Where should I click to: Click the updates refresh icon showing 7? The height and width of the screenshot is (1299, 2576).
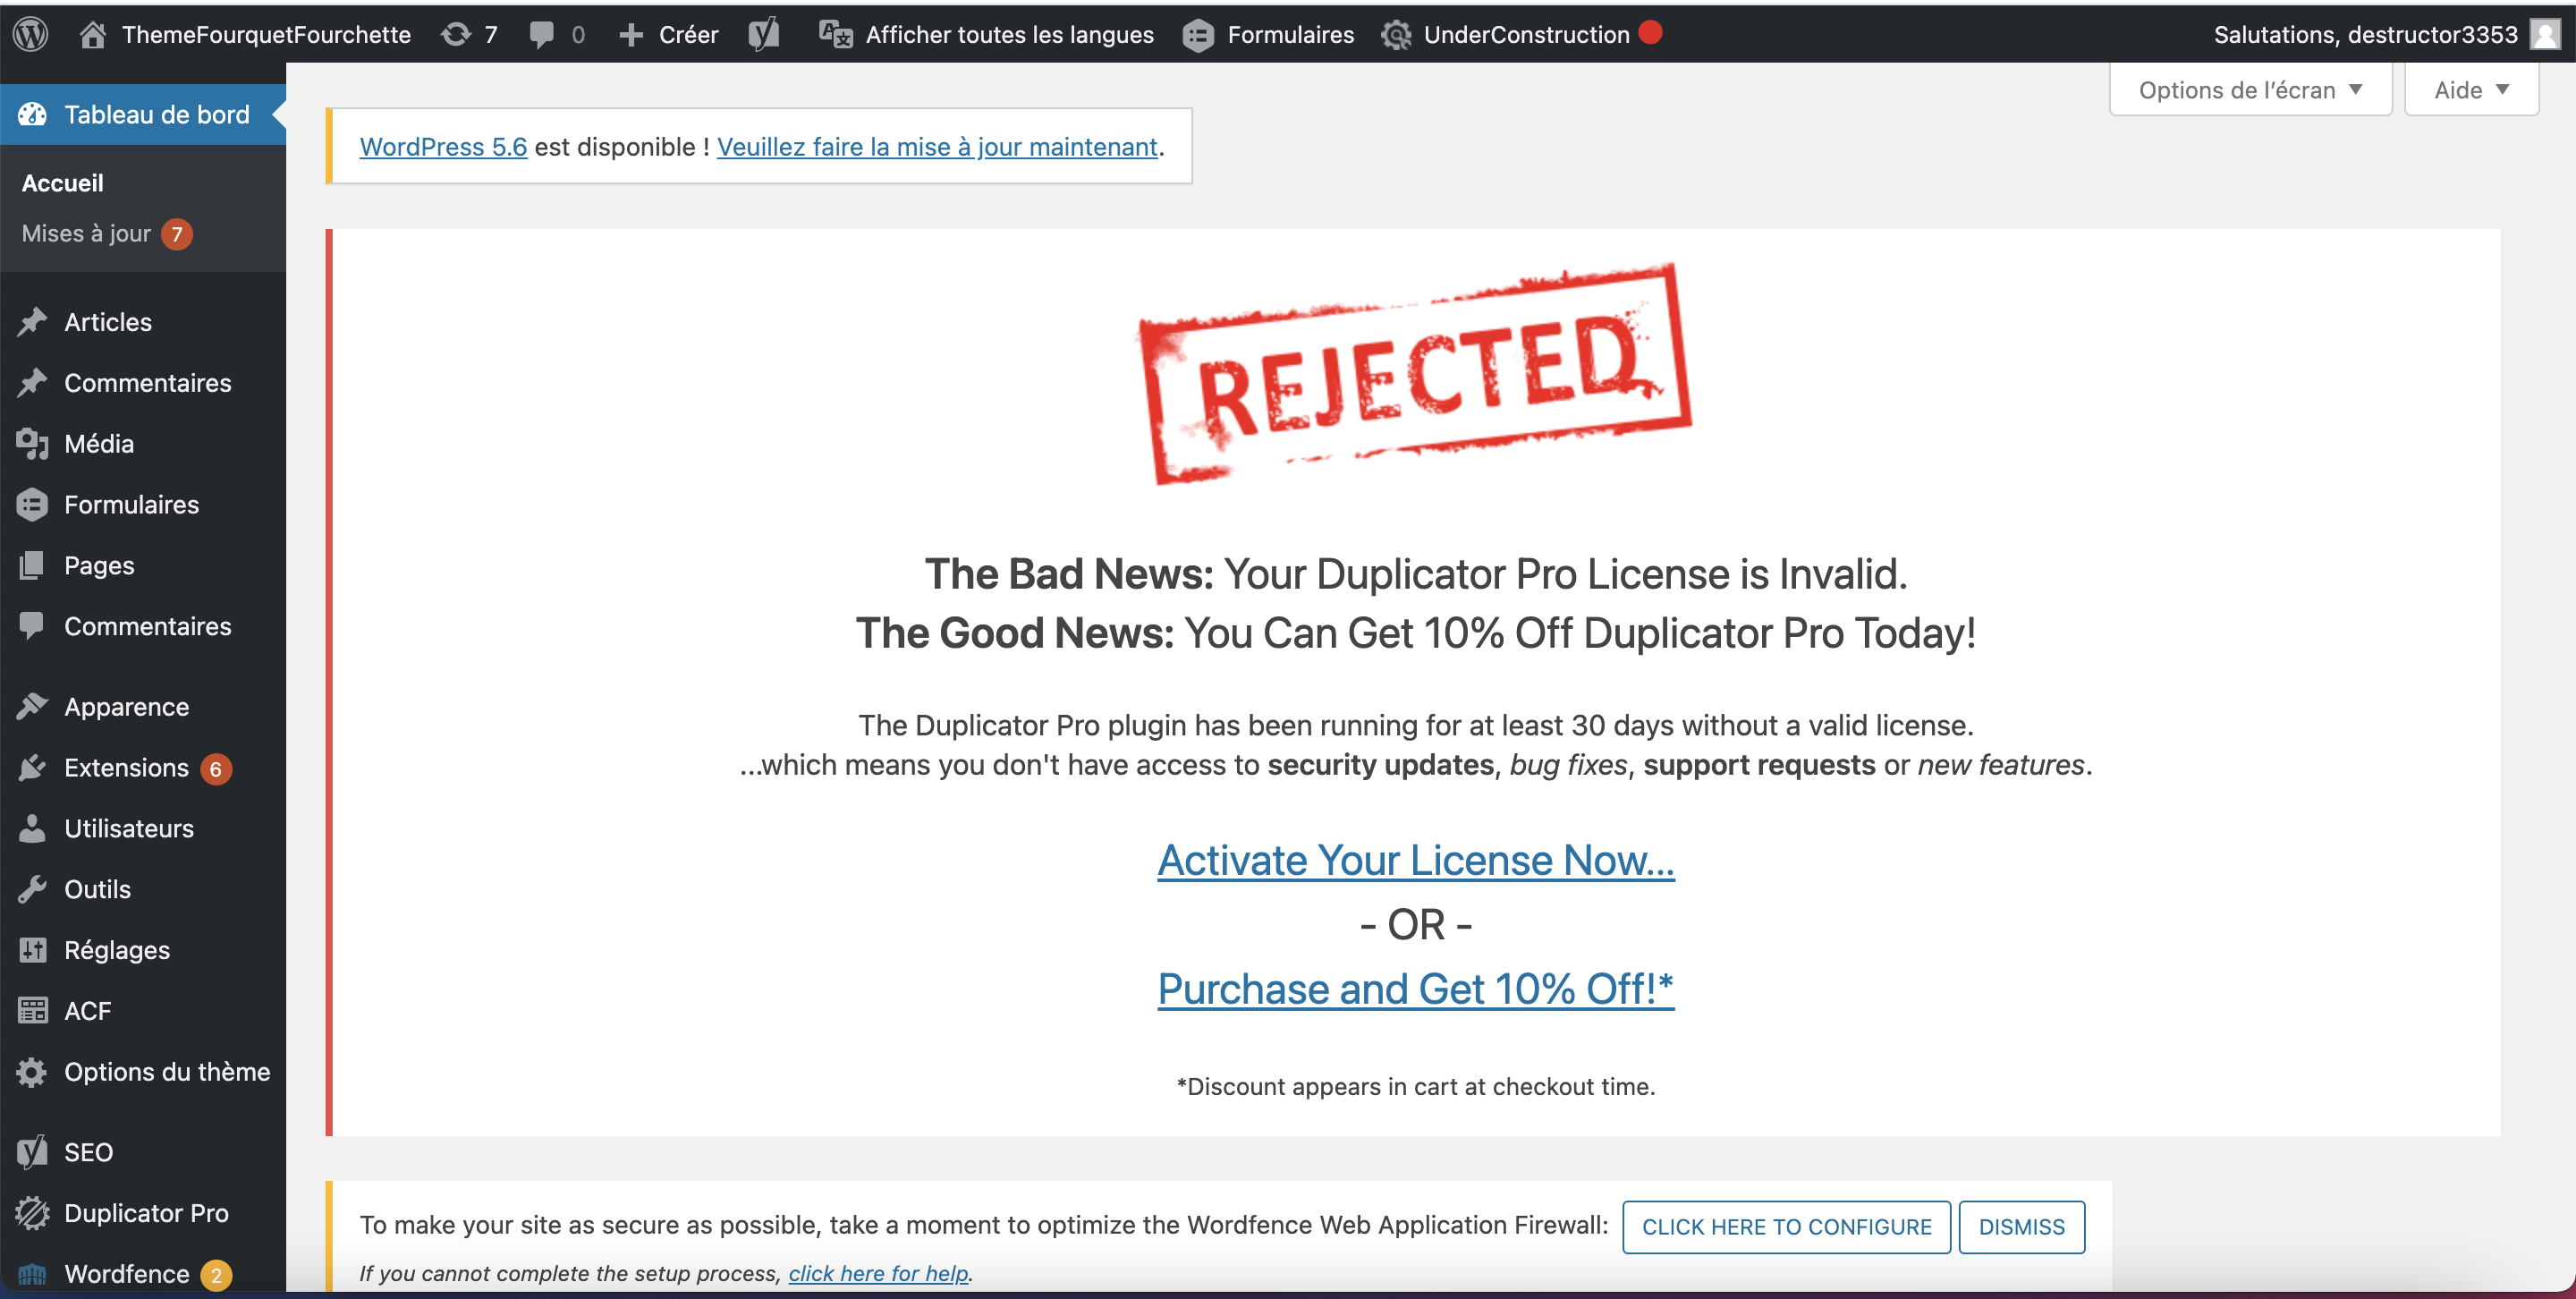coord(456,34)
